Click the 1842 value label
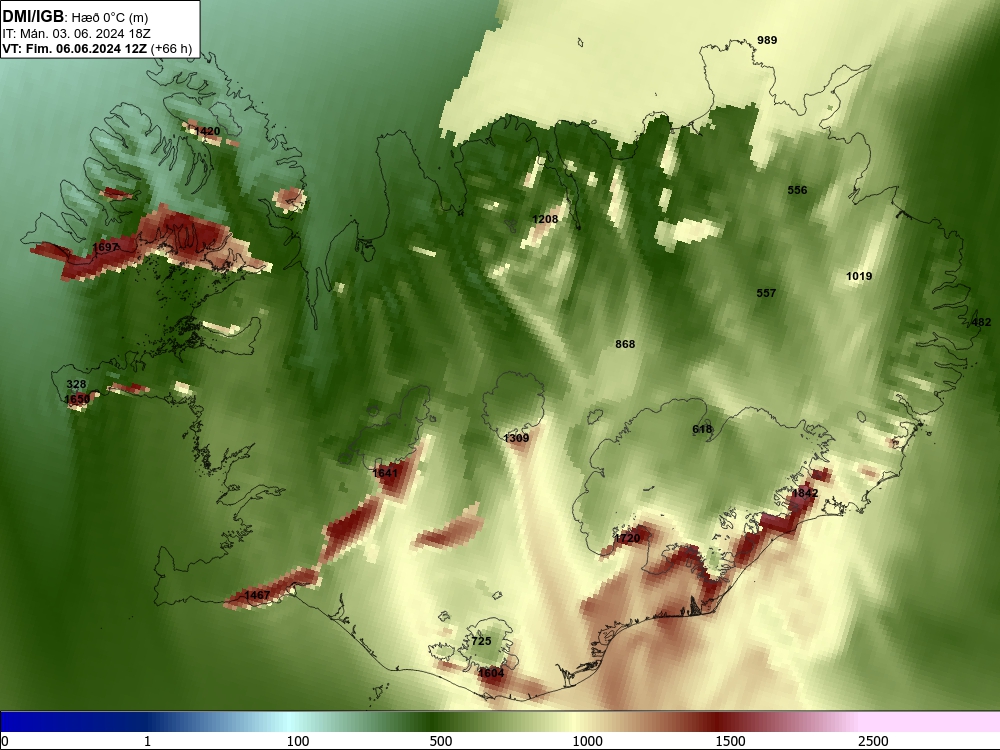The width and height of the screenshot is (1000, 750). tap(805, 493)
